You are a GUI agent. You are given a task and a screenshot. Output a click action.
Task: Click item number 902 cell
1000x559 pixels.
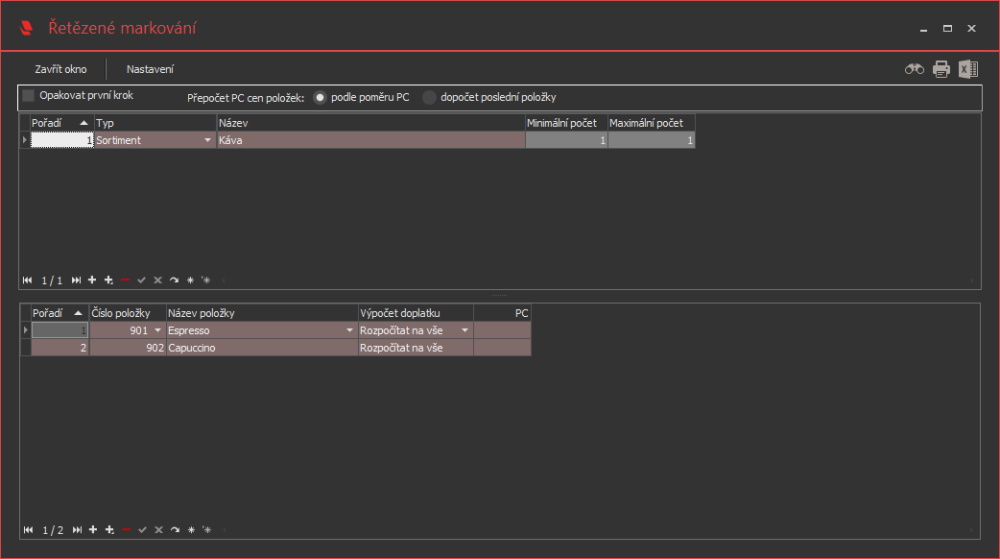(128, 348)
